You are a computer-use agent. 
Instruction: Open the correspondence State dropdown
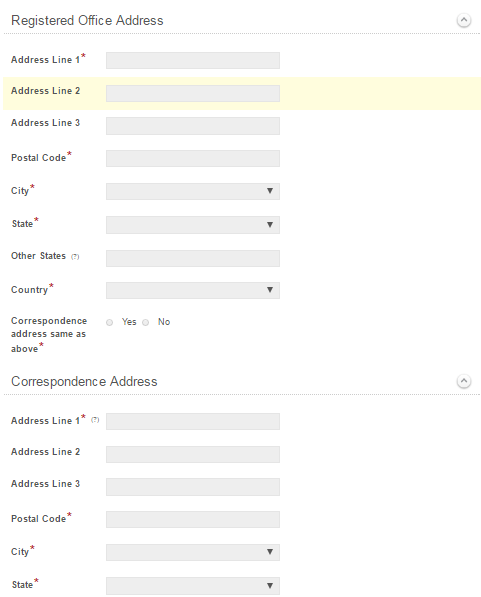[193, 586]
